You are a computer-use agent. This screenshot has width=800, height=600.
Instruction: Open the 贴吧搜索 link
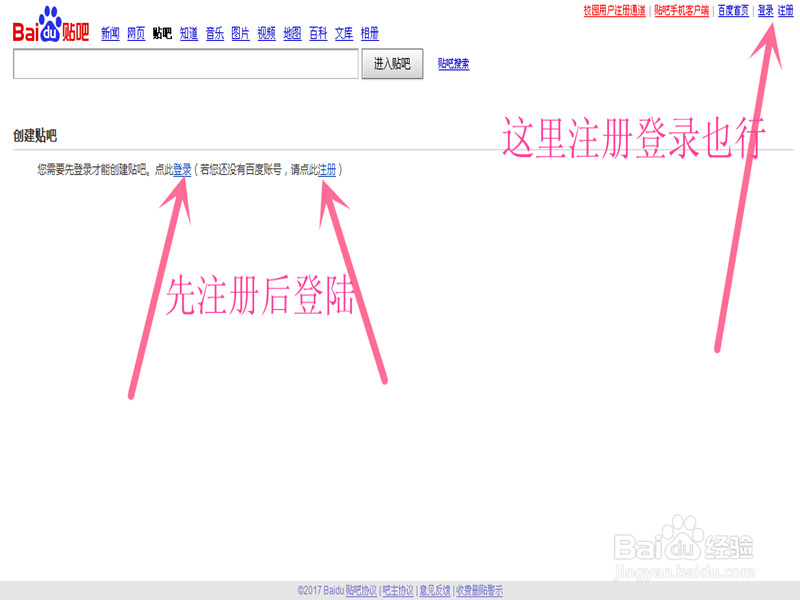(454, 64)
